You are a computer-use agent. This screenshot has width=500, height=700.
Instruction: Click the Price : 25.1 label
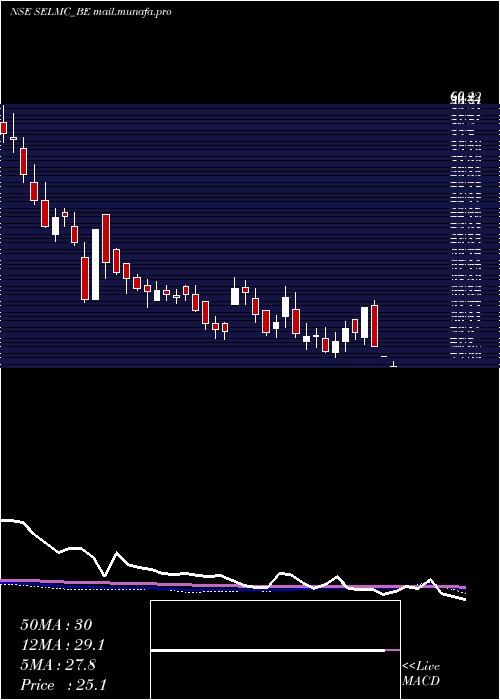[x=63, y=685]
